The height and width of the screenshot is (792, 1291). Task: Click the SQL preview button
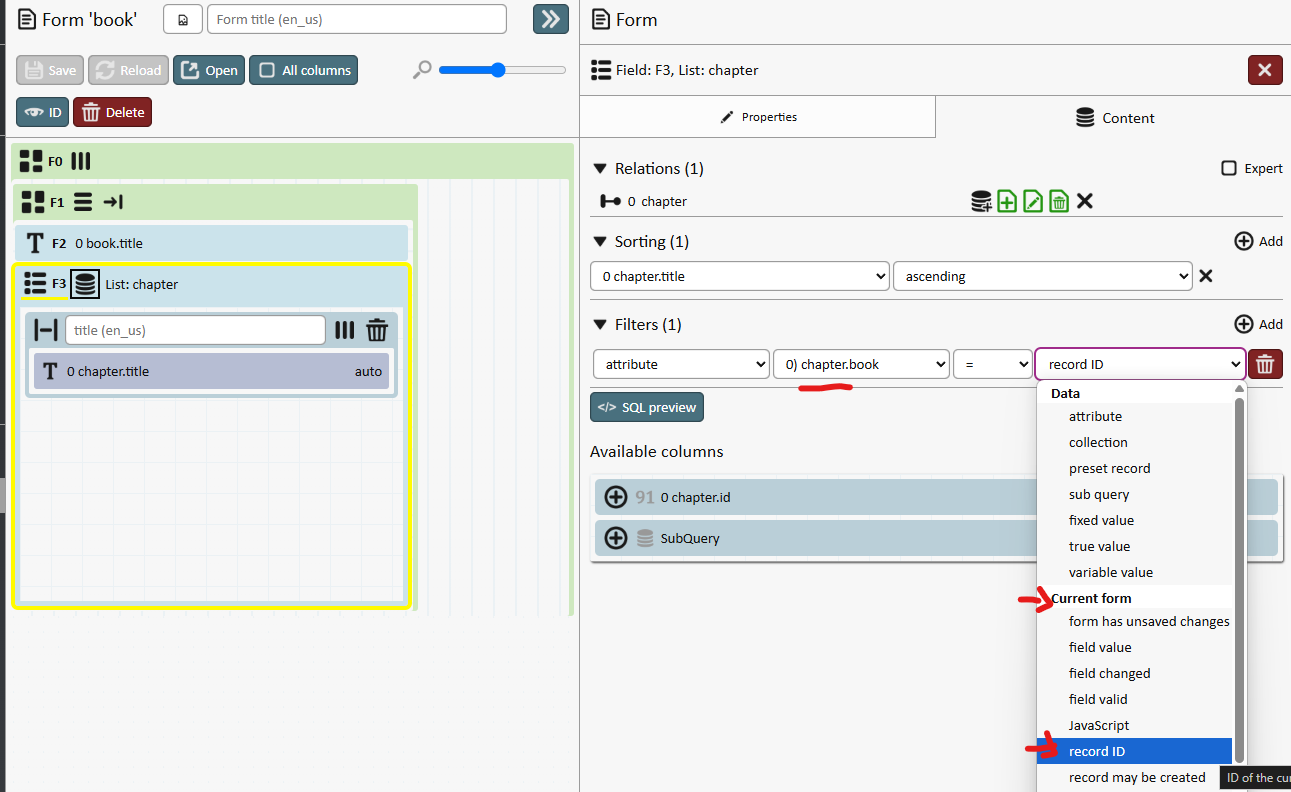[x=646, y=407]
